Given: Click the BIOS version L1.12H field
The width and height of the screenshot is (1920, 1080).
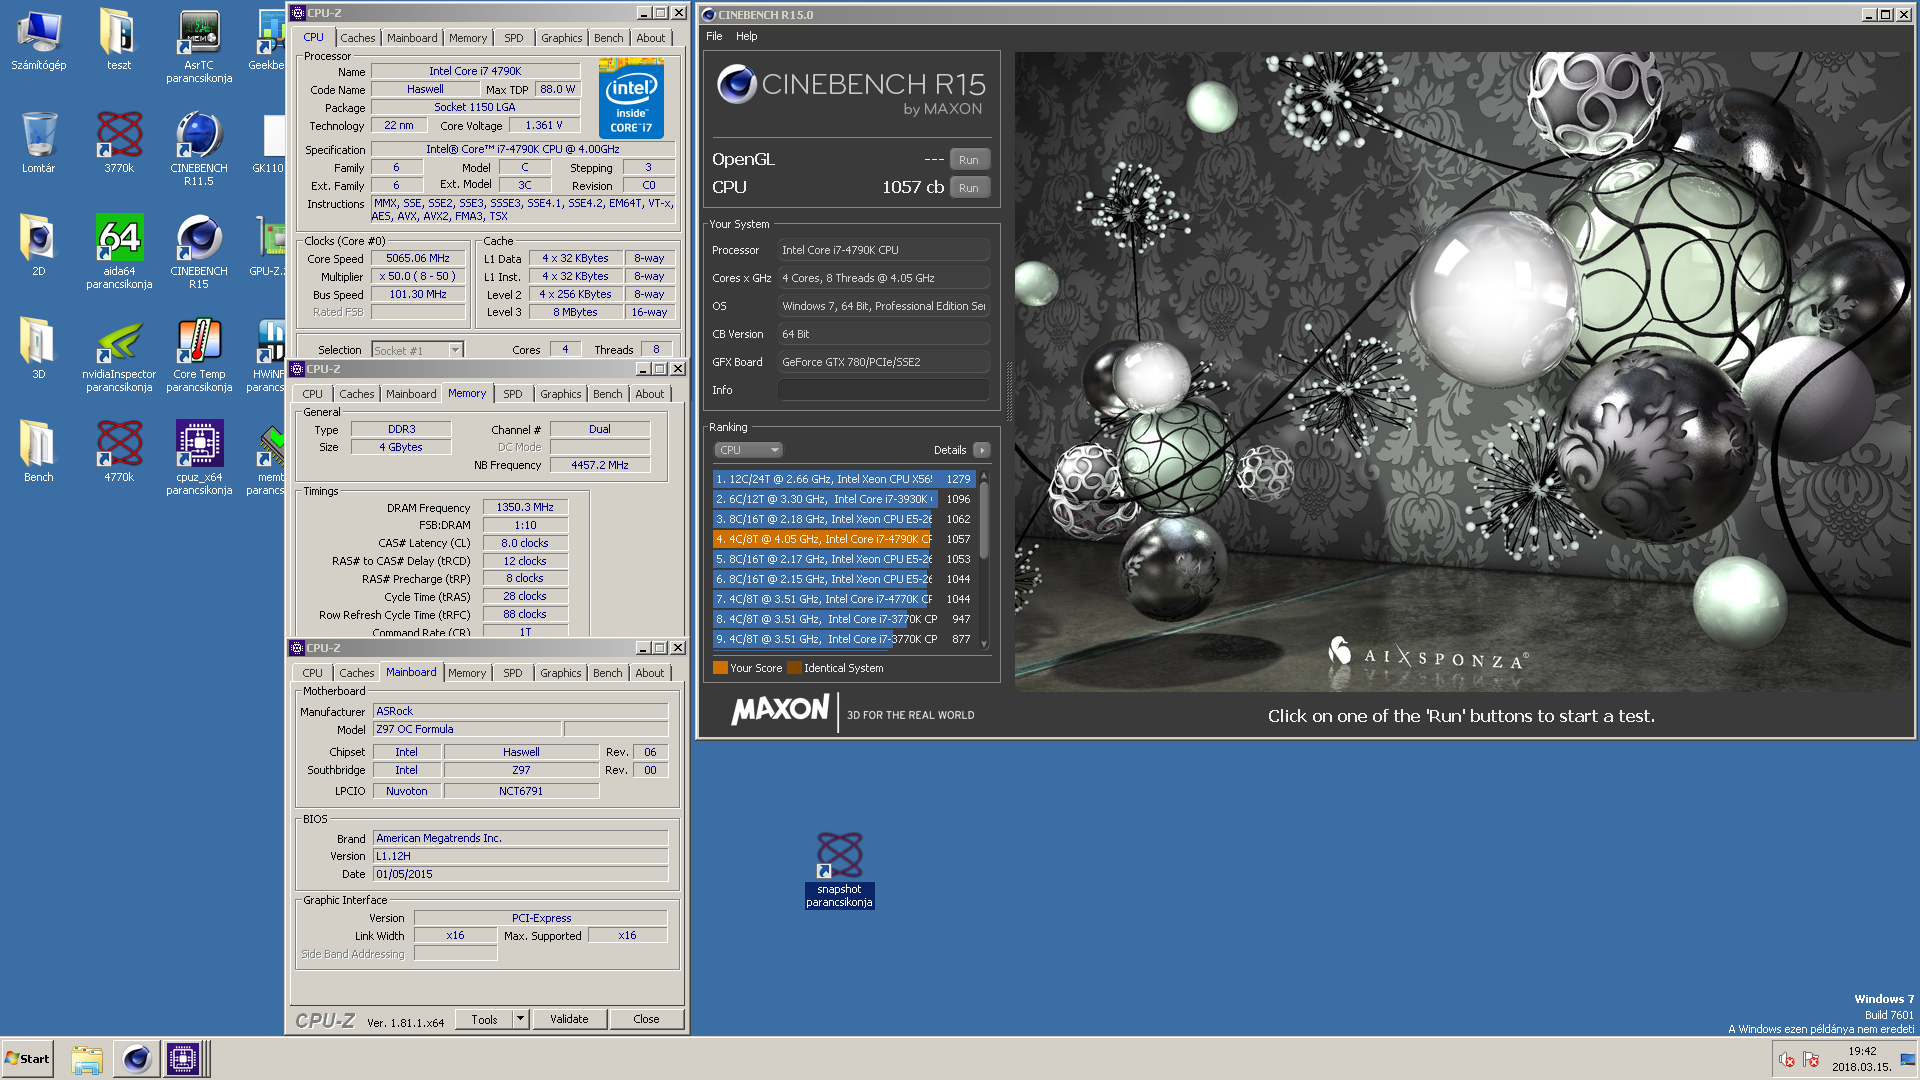Looking at the screenshot, I should click(520, 856).
